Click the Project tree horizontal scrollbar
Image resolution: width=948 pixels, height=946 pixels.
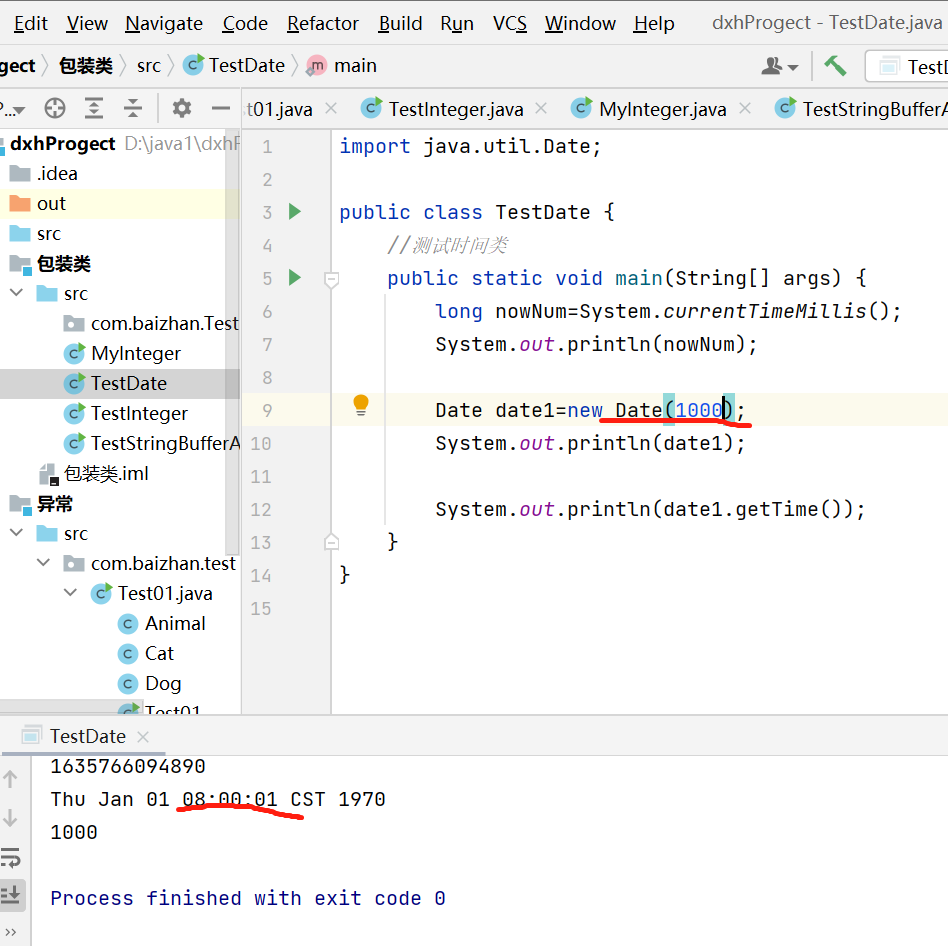coord(70,707)
